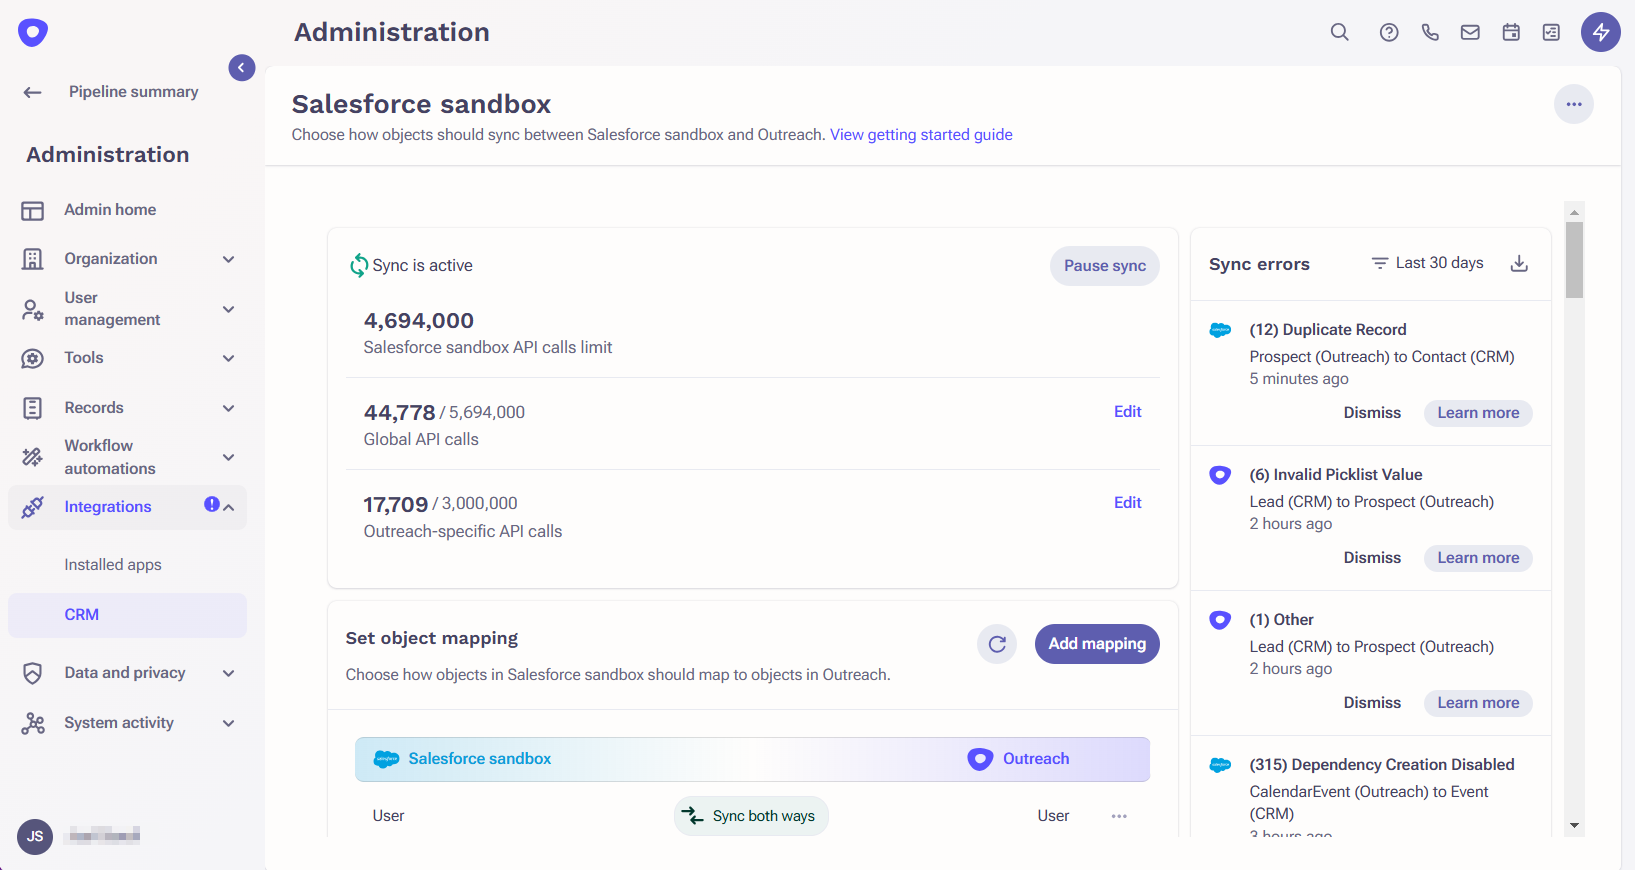This screenshot has width=1635, height=870.
Task: Click the Tools lifebuoy icon
Action: (x=33, y=358)
